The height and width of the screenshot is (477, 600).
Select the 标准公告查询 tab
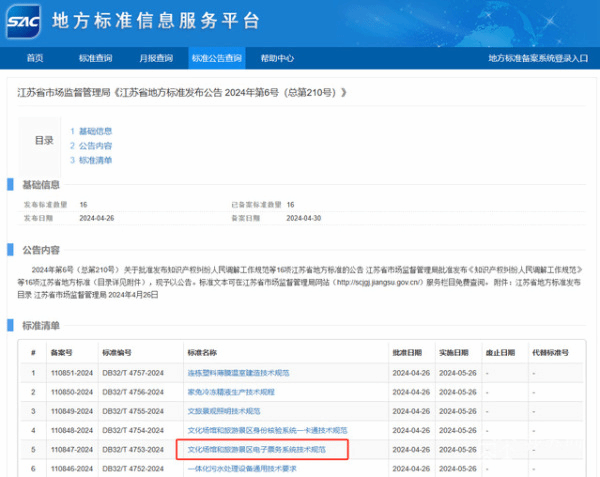[x=216, y=58]
